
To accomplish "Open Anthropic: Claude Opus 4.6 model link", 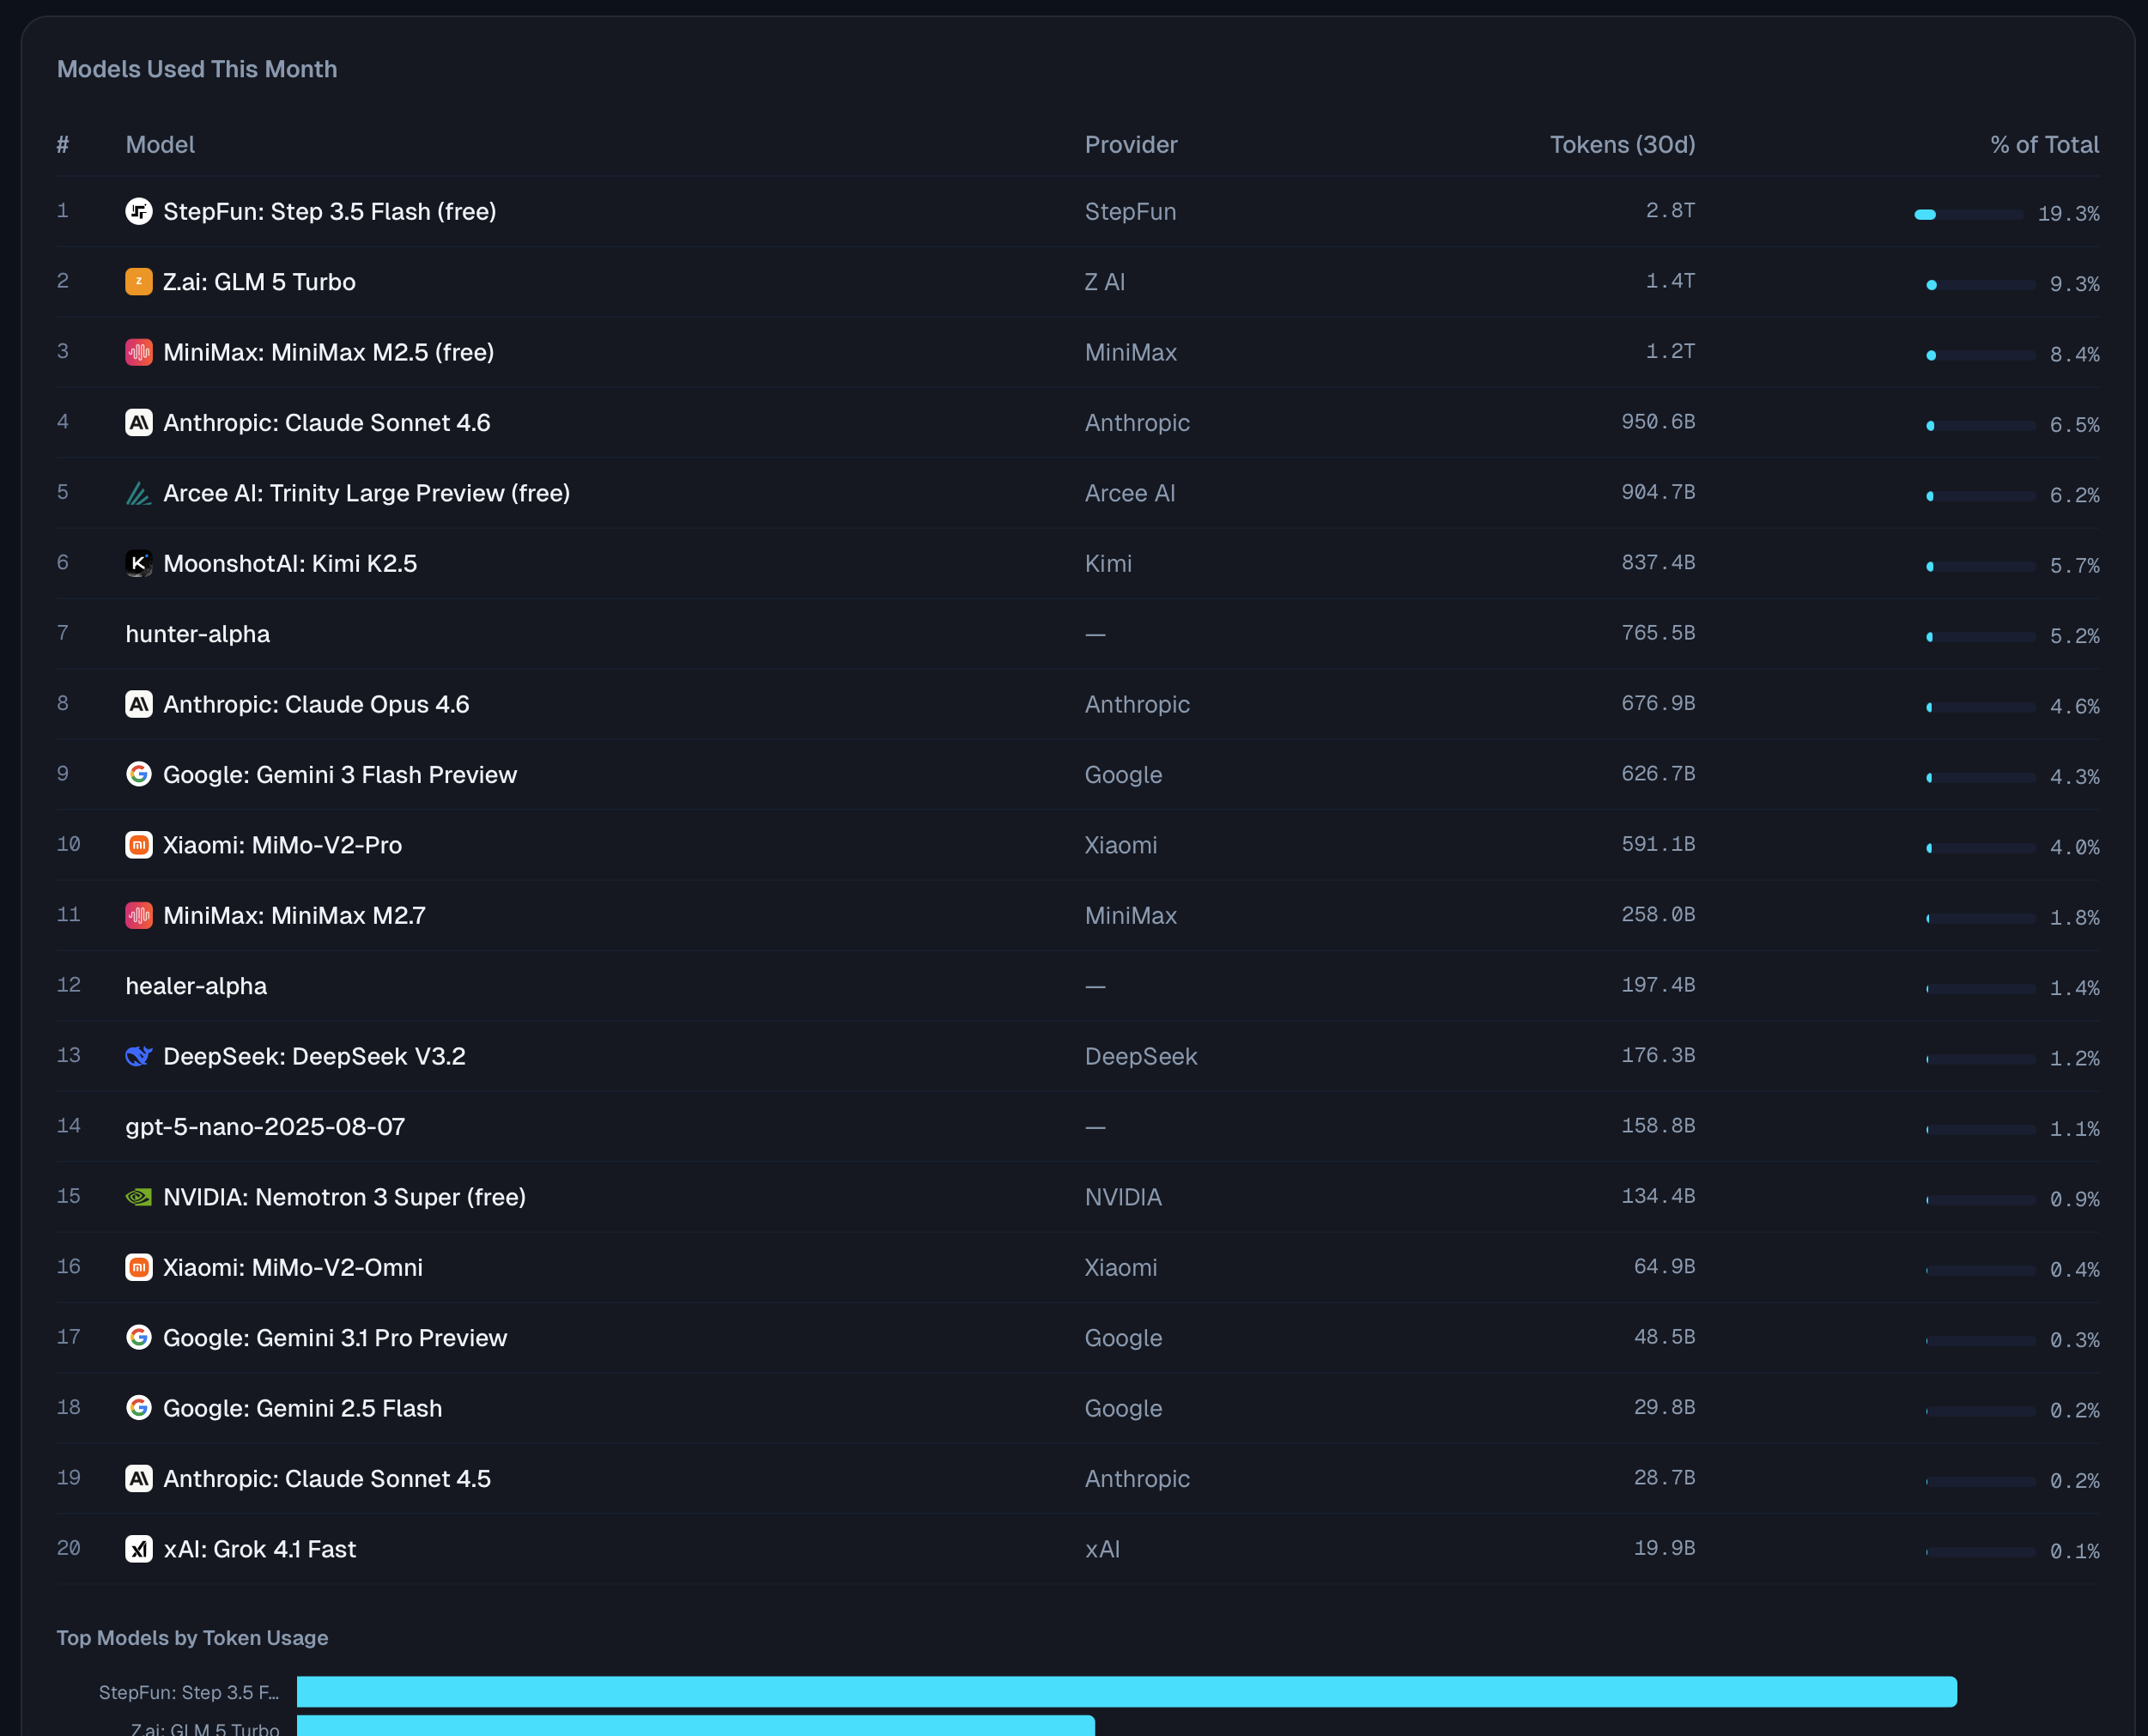I will (x=315, y=704).
